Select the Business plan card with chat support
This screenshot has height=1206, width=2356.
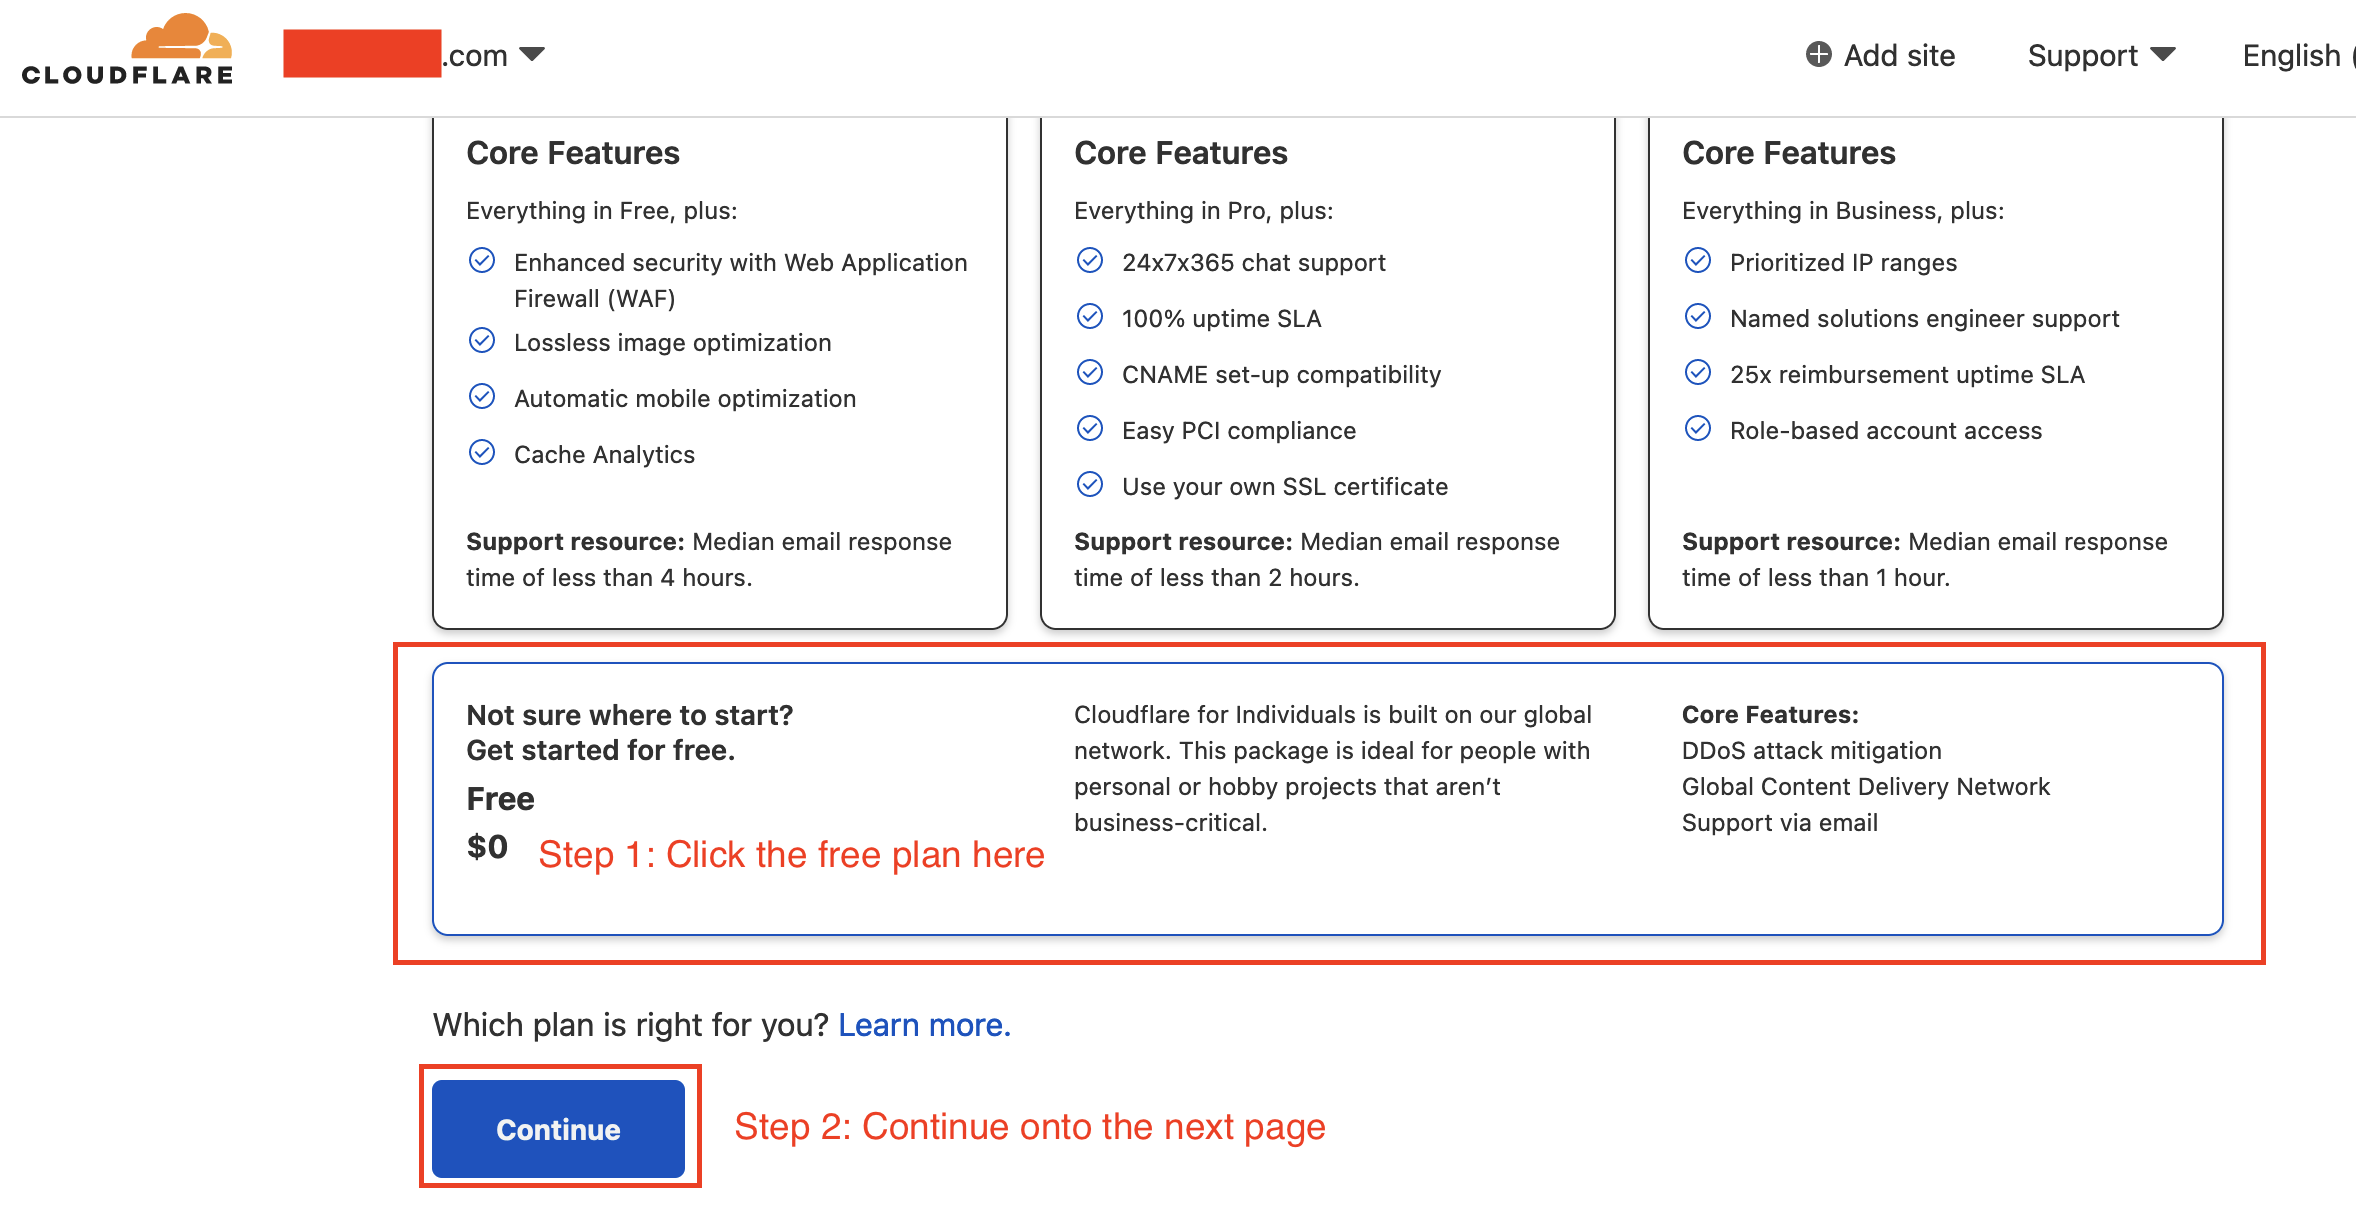1327,373
